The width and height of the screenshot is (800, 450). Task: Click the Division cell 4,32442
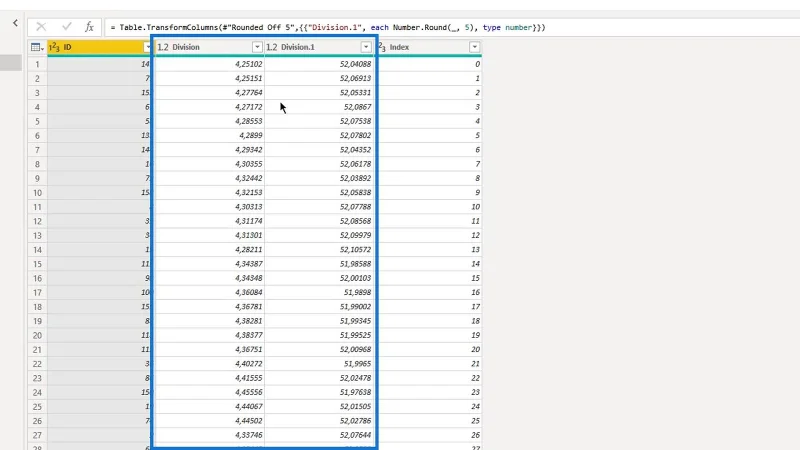209,178
